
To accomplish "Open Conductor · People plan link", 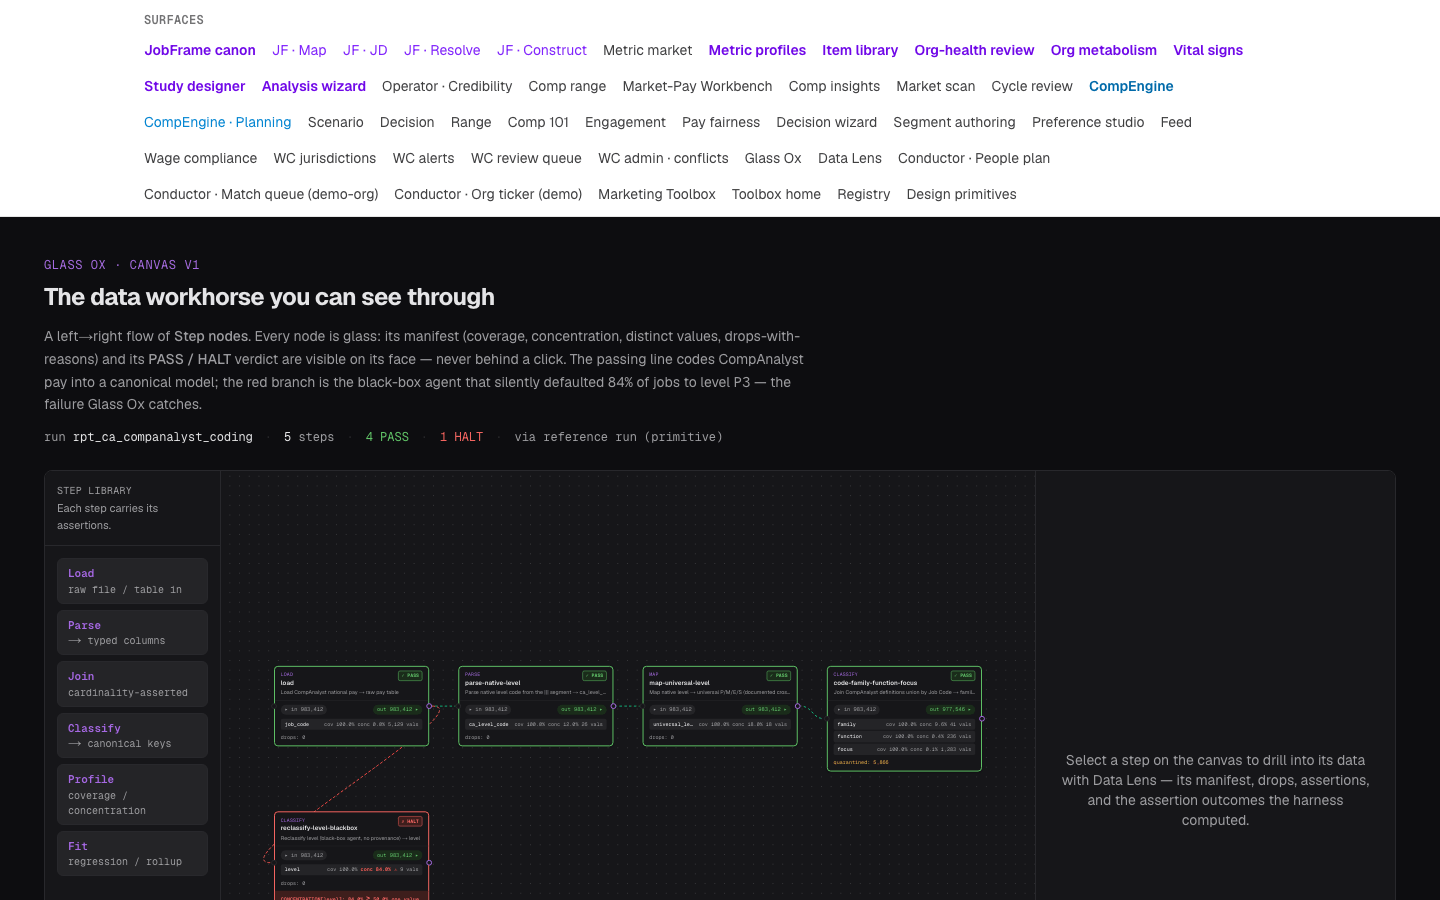I will [974, 158].
